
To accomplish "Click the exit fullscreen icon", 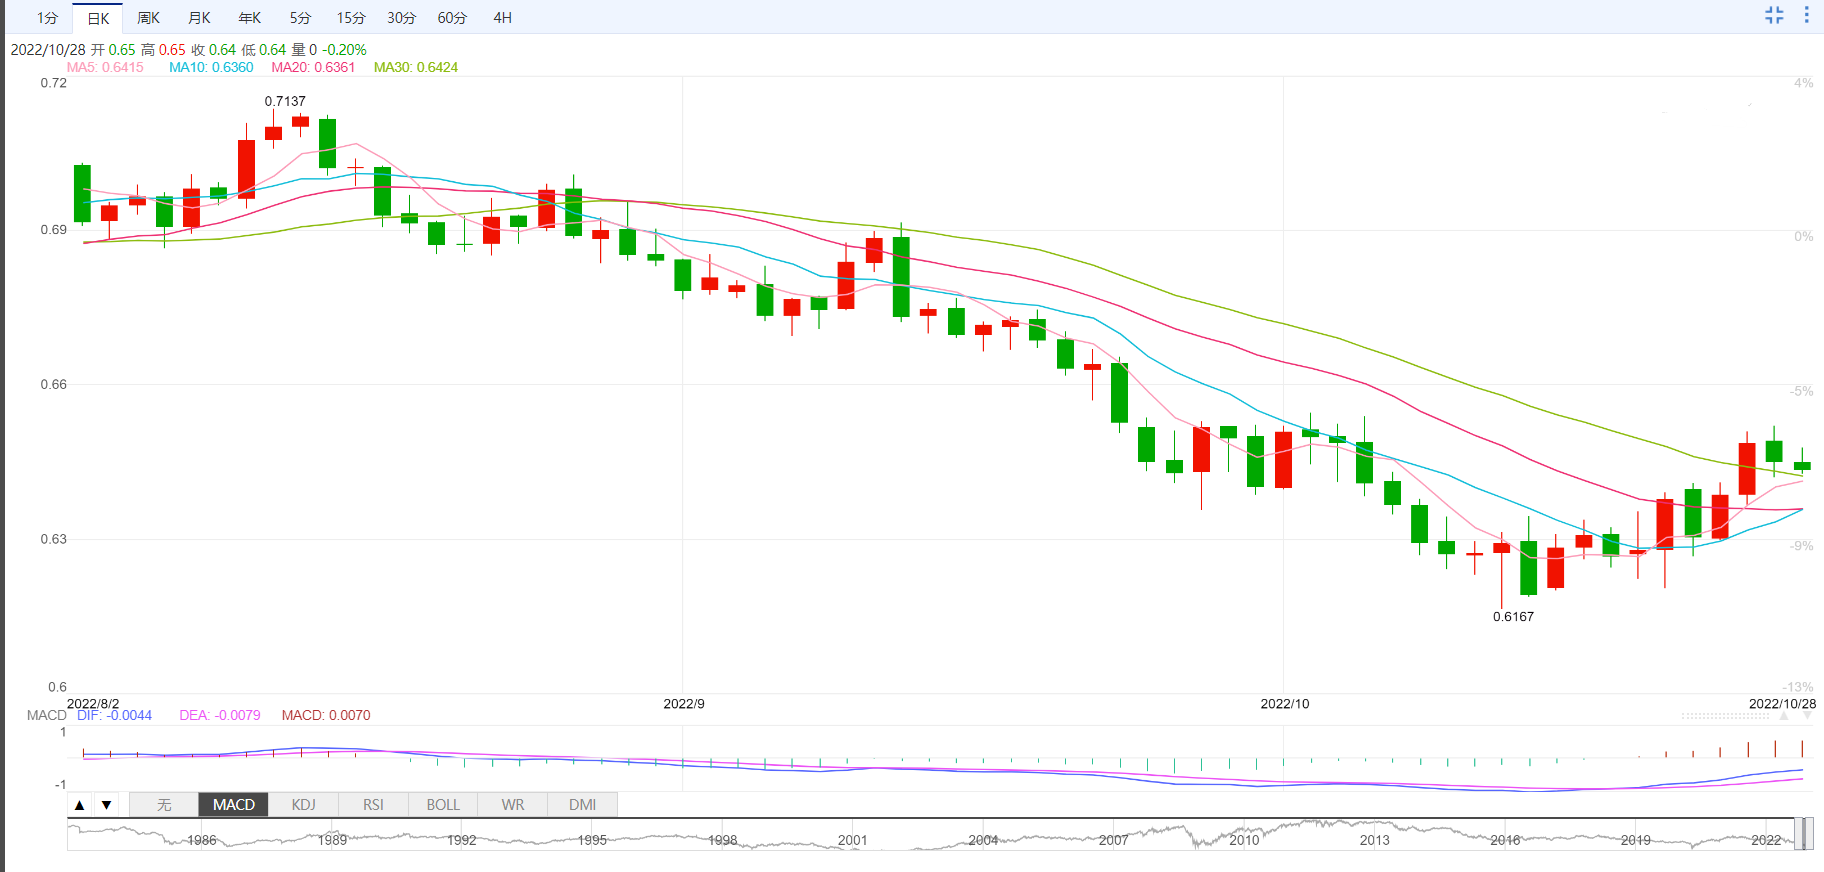I will click(1774, 15).
